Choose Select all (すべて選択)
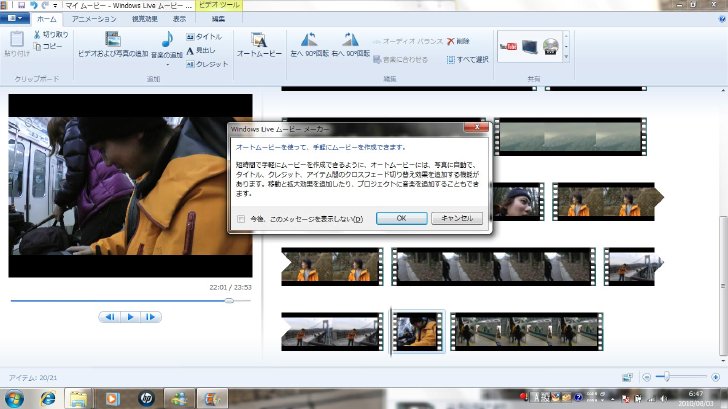 [468, 59]
